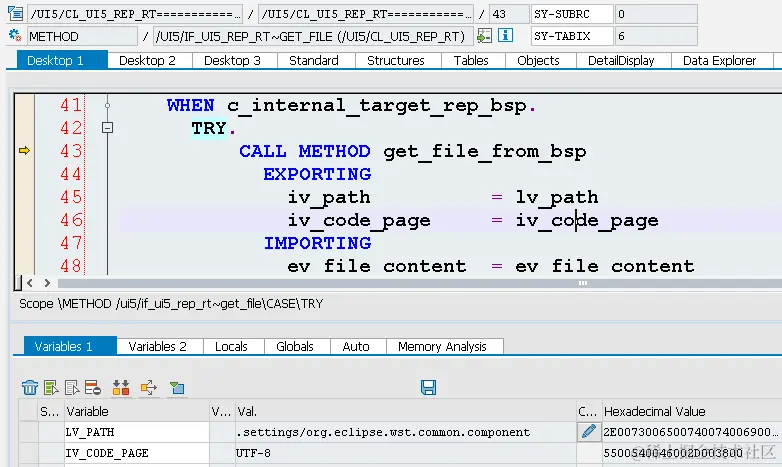This screenshot has height=467, width=782.
Task: Go to the Tables tab
Action: coord(471,60)
